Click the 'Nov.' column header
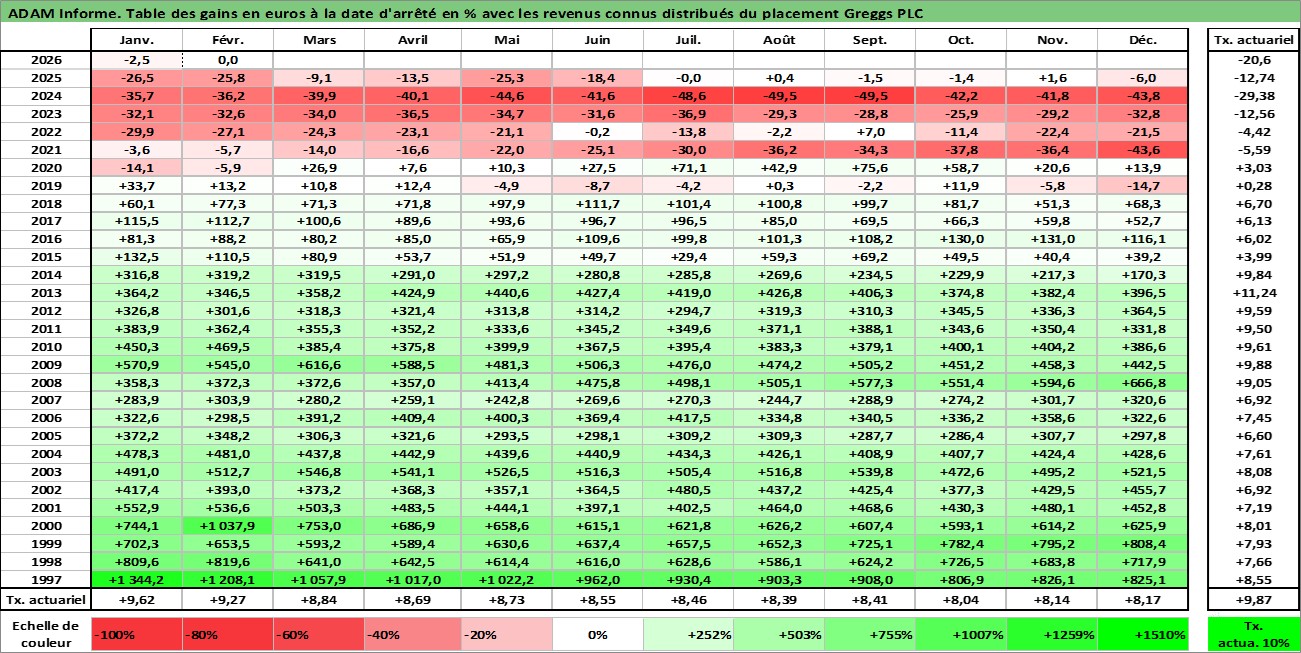Screen dimensions: 1301x653 click(x=1052, y=40)
